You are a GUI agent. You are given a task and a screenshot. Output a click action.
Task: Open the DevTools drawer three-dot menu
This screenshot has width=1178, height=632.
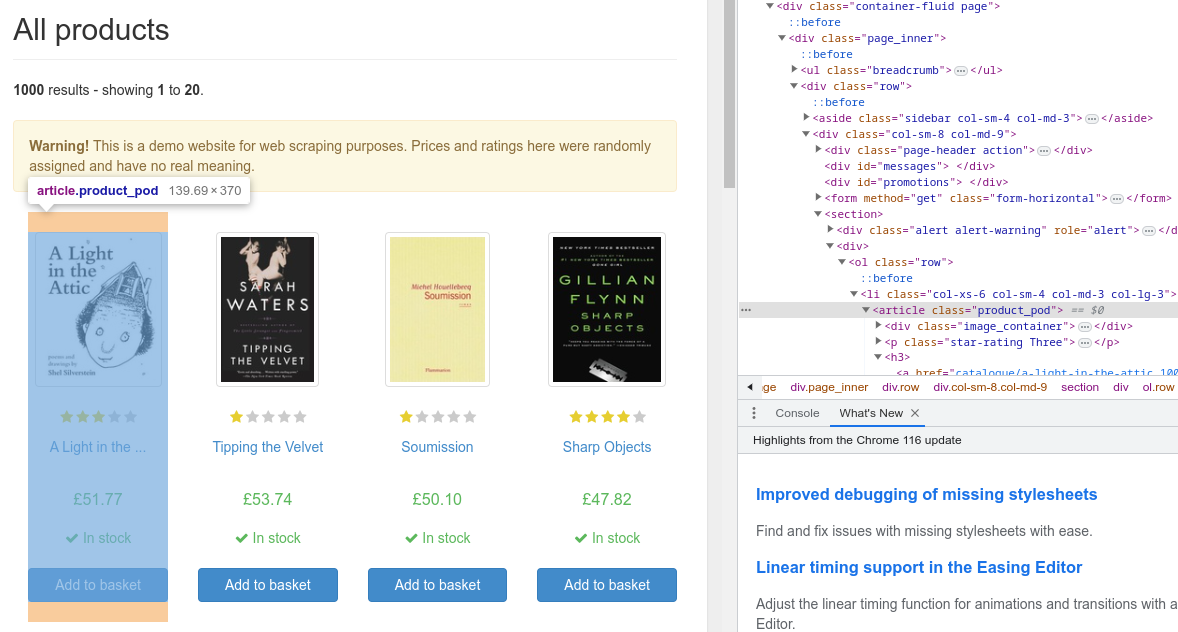click(754, 413)
